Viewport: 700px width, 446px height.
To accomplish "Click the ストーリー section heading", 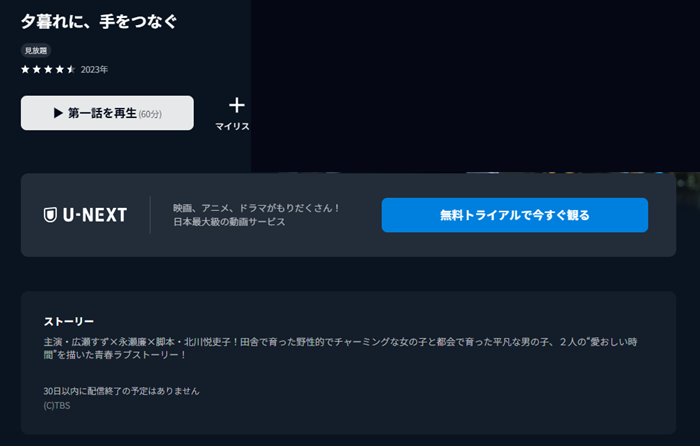I will (69, 321).
